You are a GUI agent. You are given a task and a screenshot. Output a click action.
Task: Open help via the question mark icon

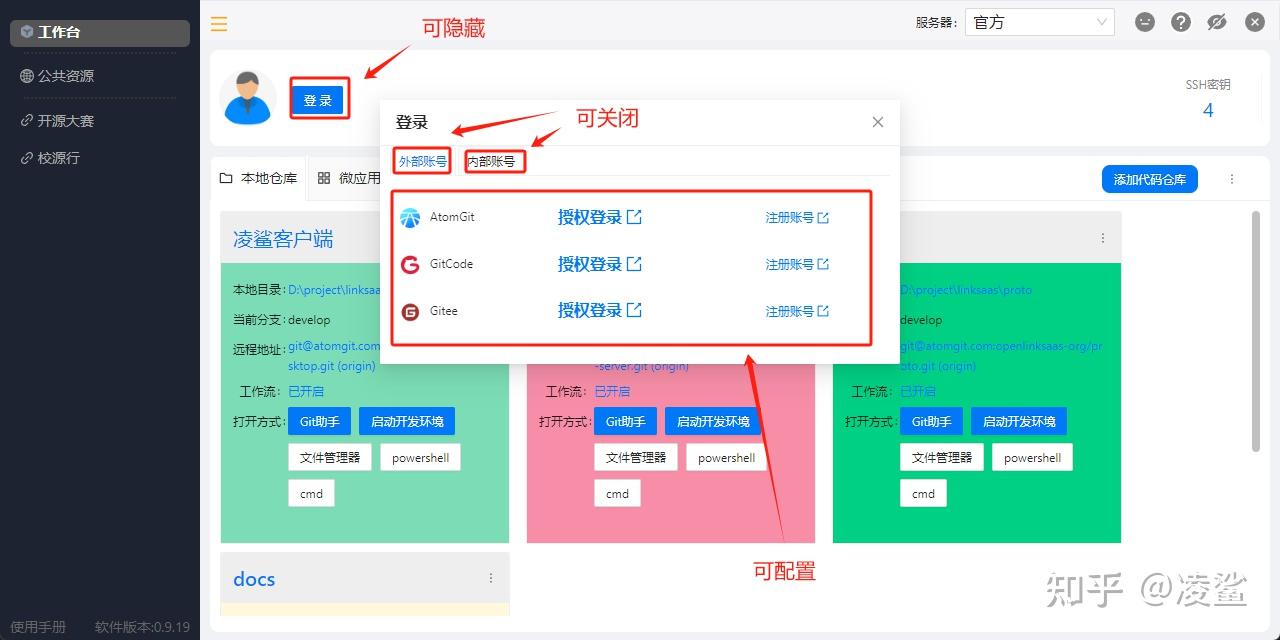coord(1180,21)
